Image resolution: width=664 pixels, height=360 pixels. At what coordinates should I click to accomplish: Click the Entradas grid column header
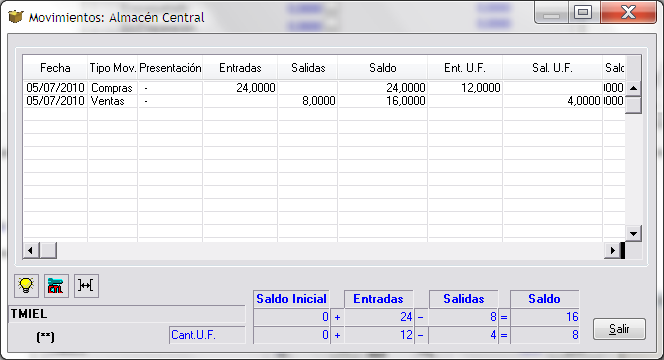(240, 68)
